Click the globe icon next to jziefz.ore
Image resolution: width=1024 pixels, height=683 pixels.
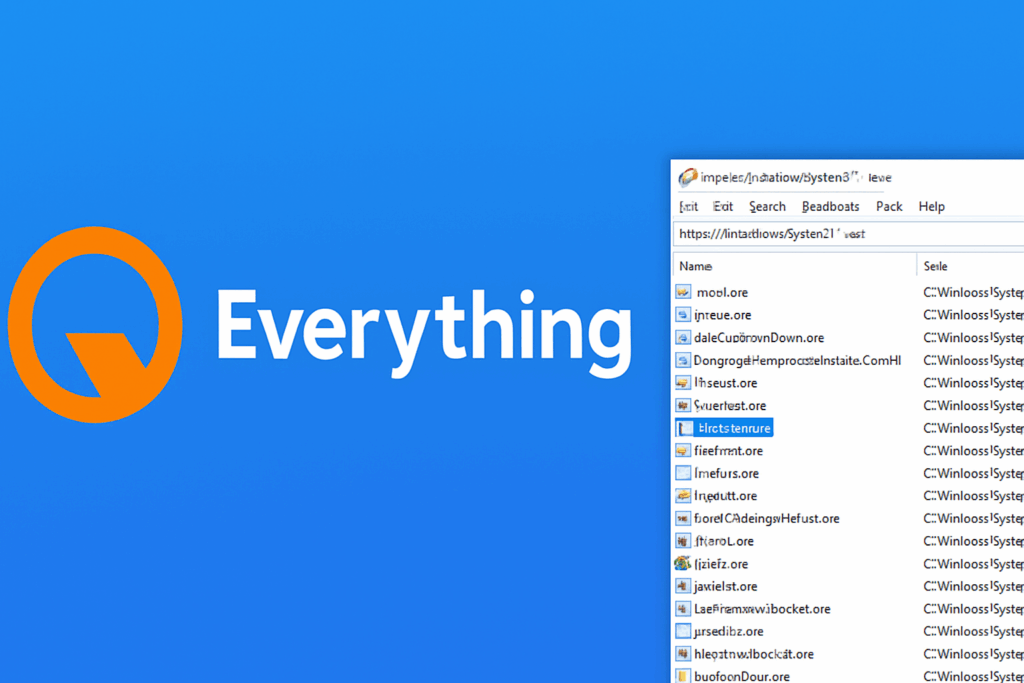[x=684, y=563]
